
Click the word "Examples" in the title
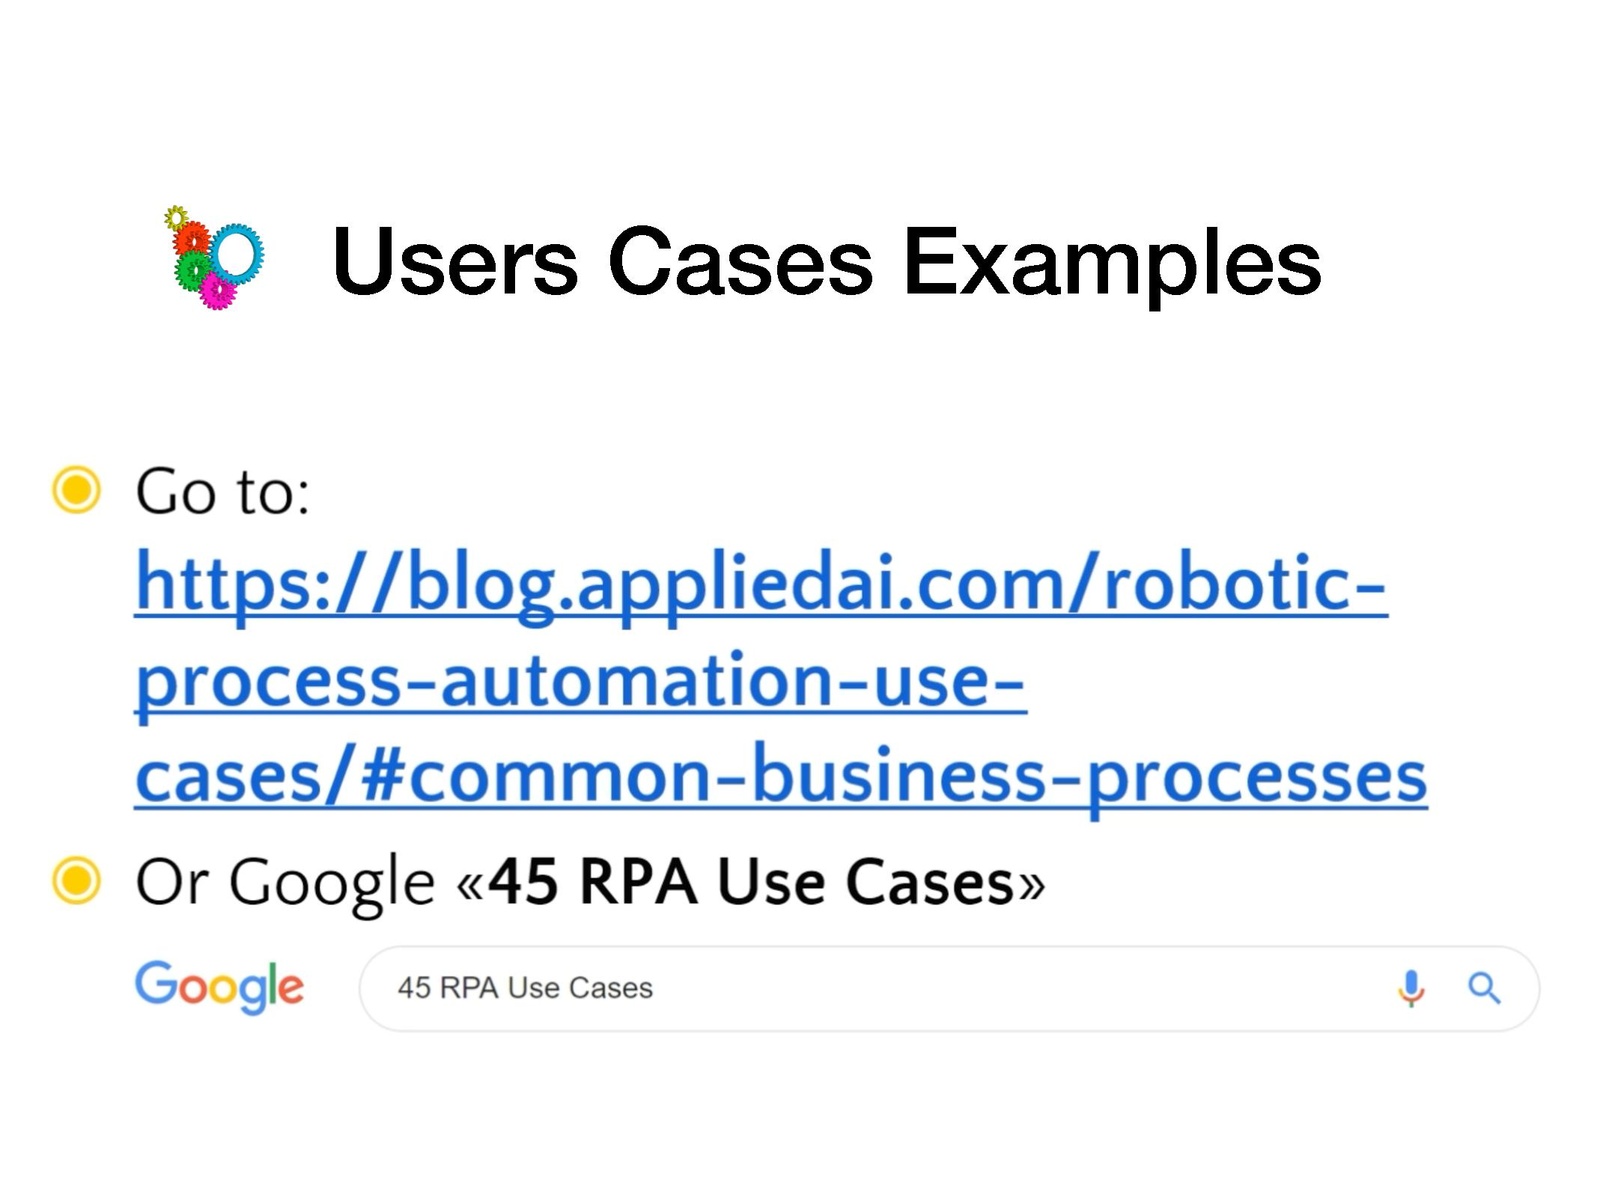click(x=1112, y=262)
